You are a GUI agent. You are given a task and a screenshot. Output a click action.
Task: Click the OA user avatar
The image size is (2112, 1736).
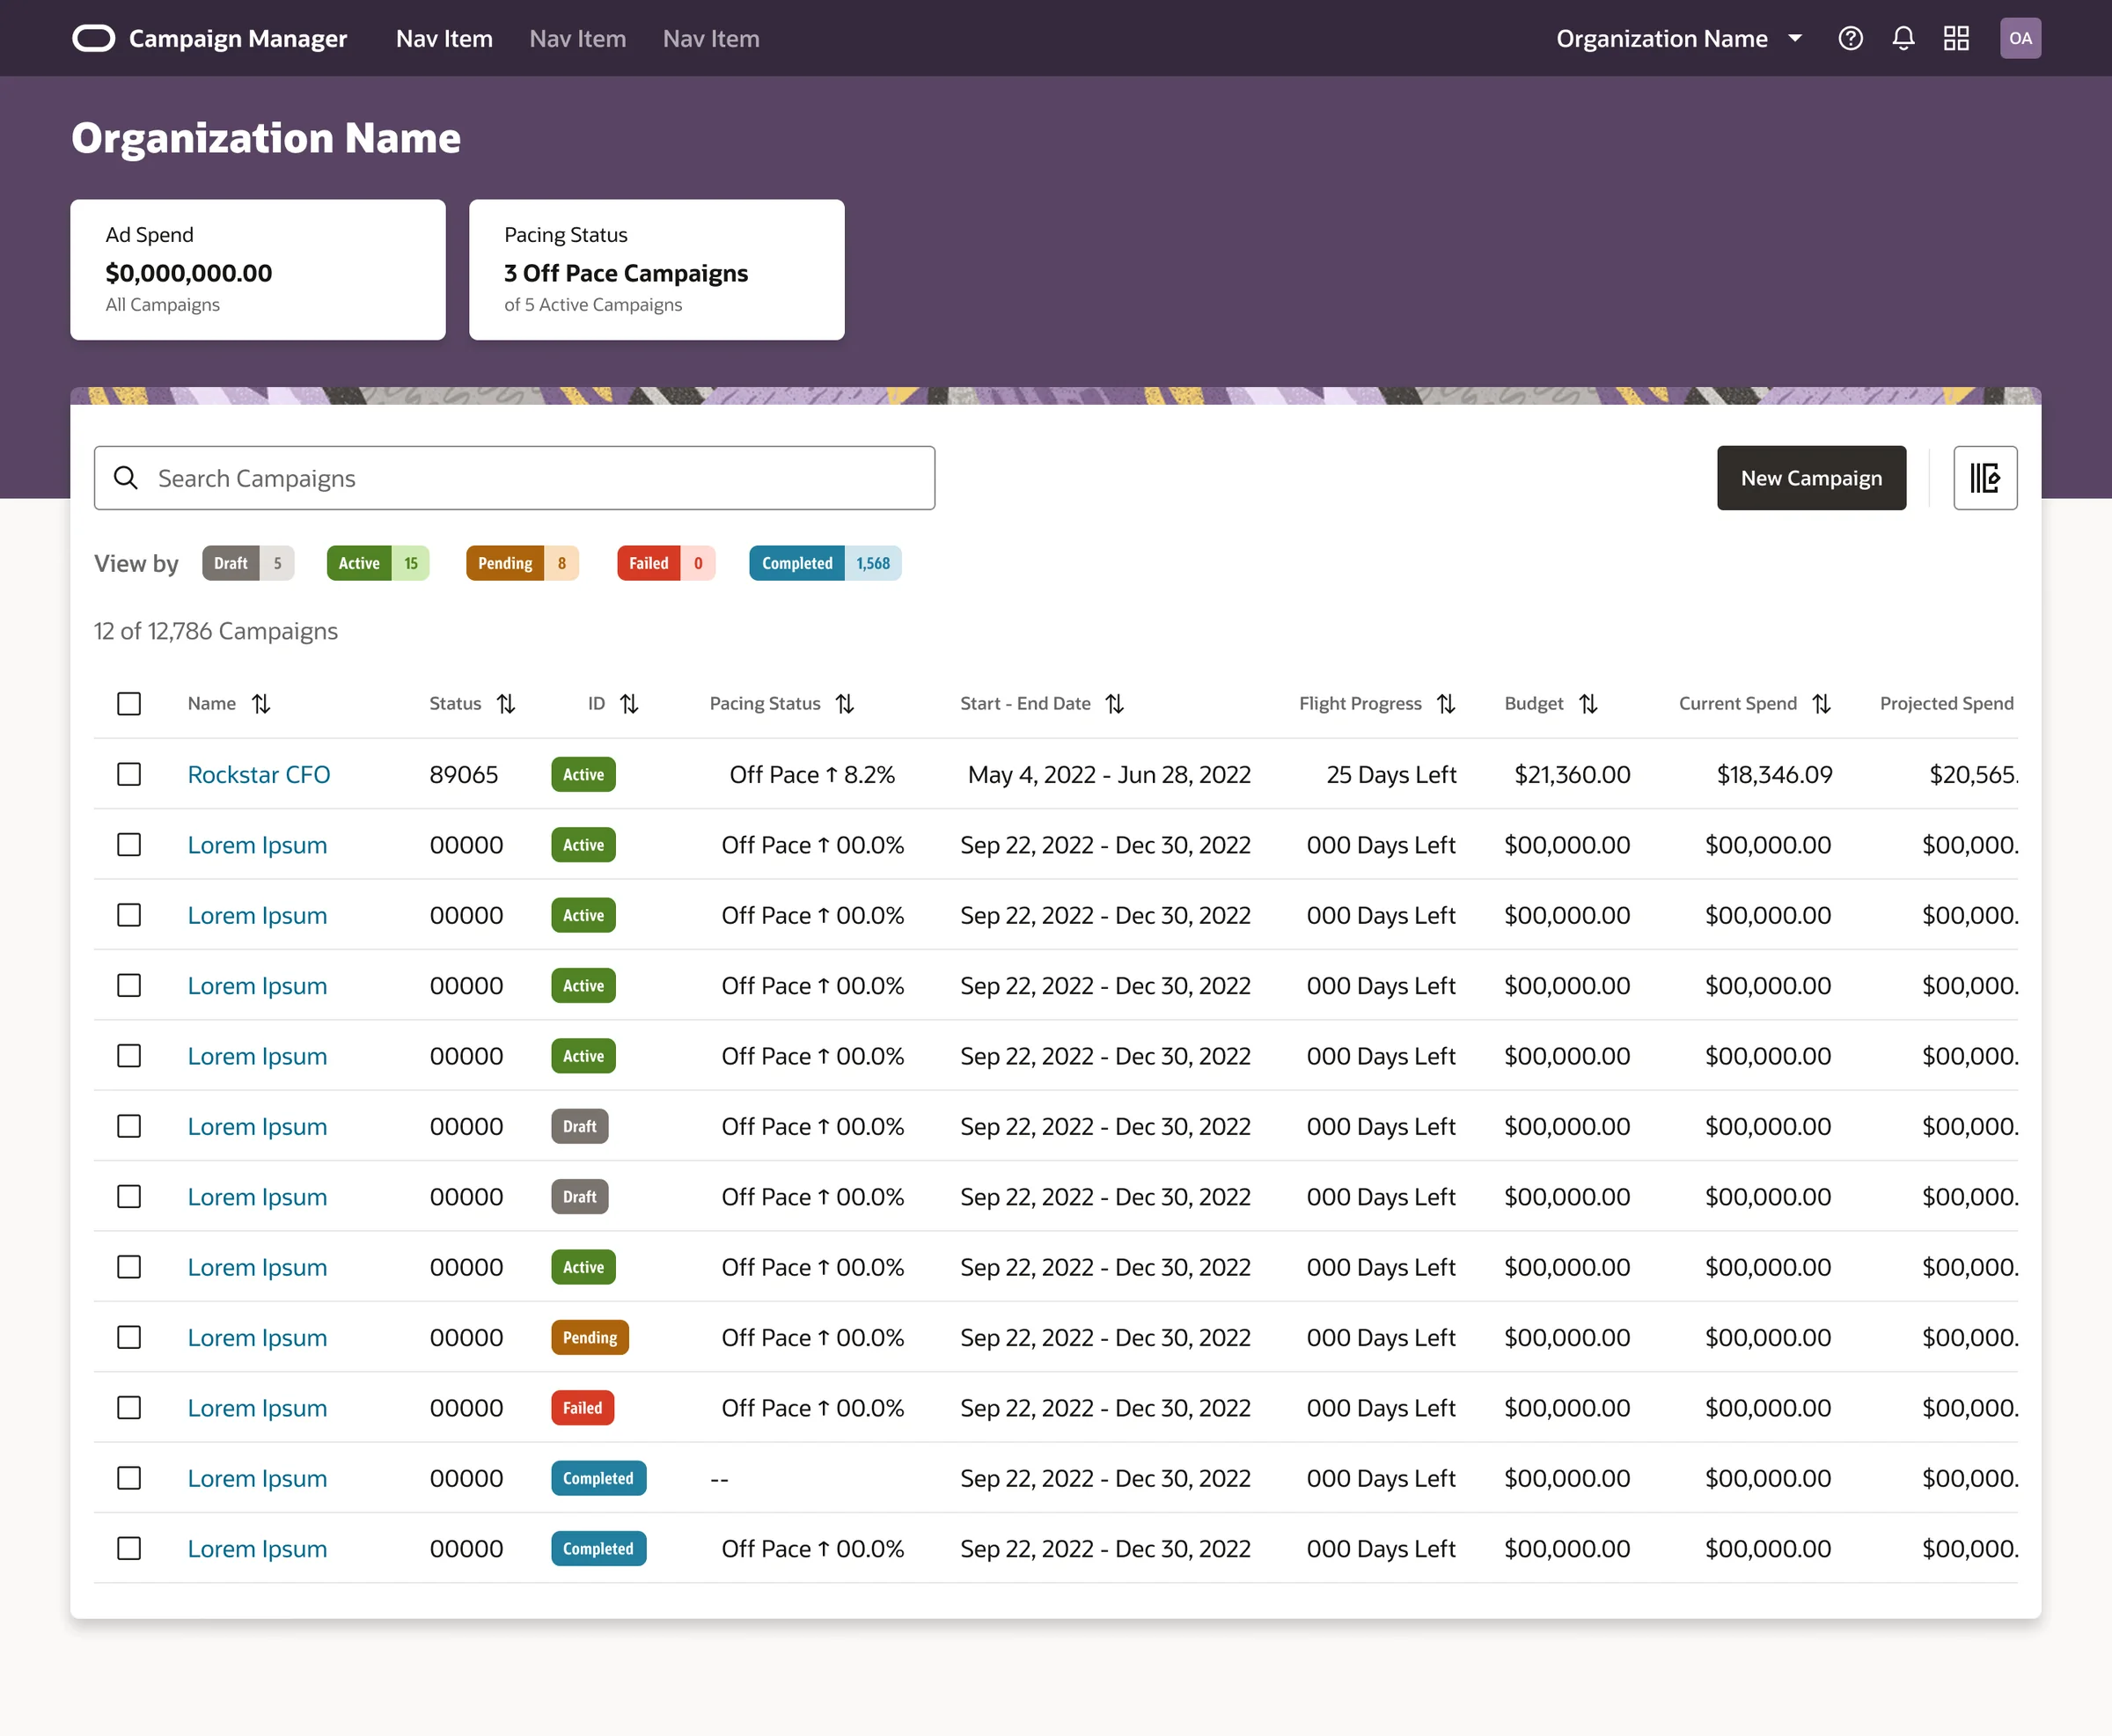[x=2020, y=38]
